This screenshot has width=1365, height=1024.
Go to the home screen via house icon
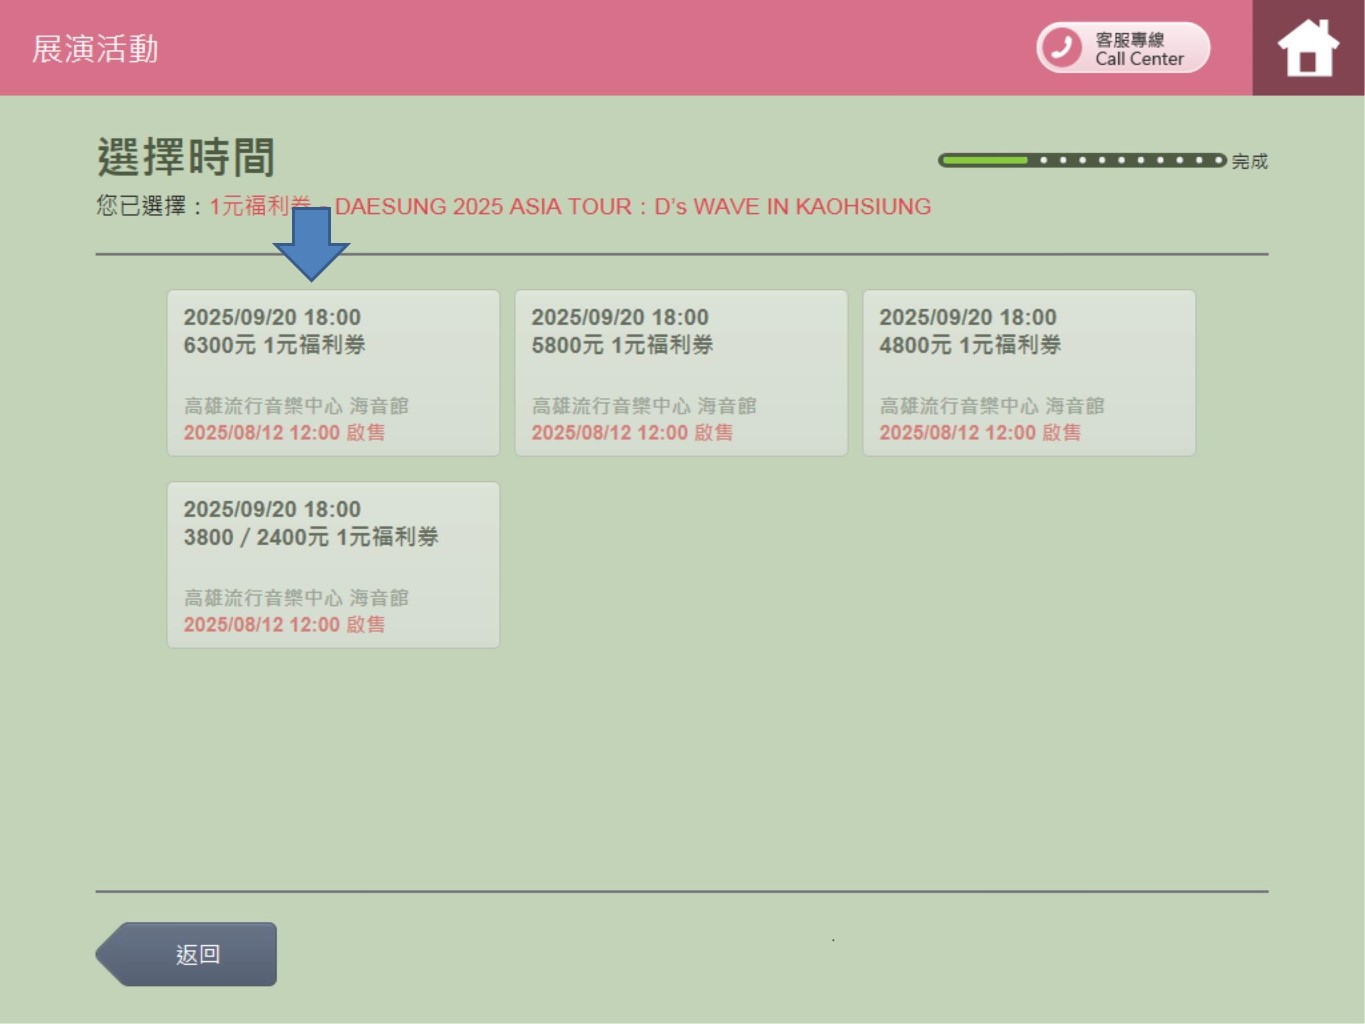pyautogui.click(x=1307, y=48)
